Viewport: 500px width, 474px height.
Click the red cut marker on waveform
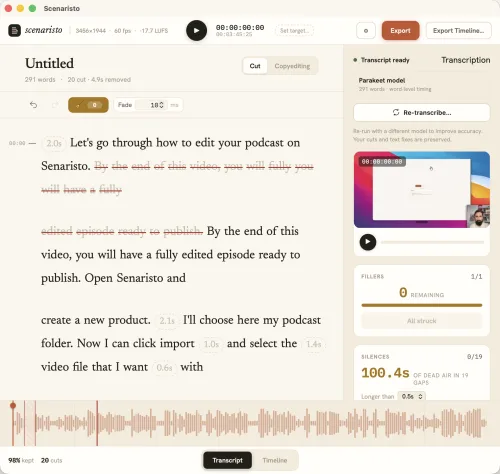(97, 423)
